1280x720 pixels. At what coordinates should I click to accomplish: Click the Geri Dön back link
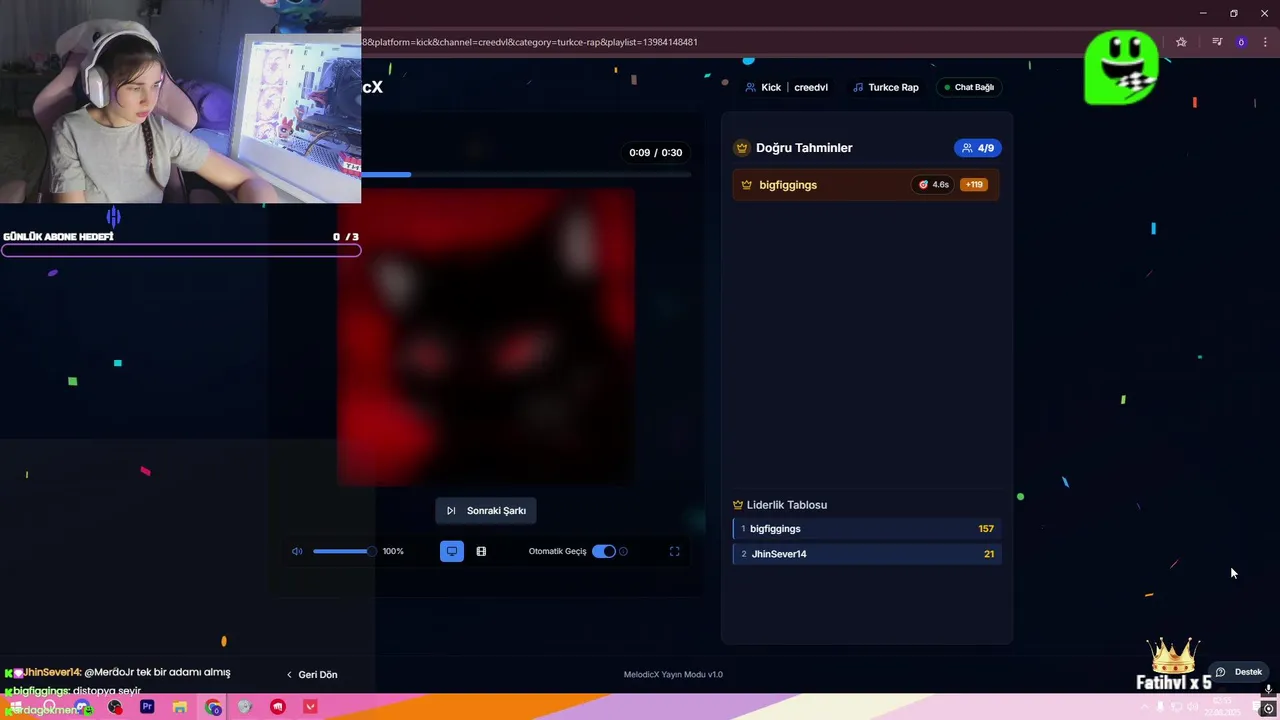312,675
